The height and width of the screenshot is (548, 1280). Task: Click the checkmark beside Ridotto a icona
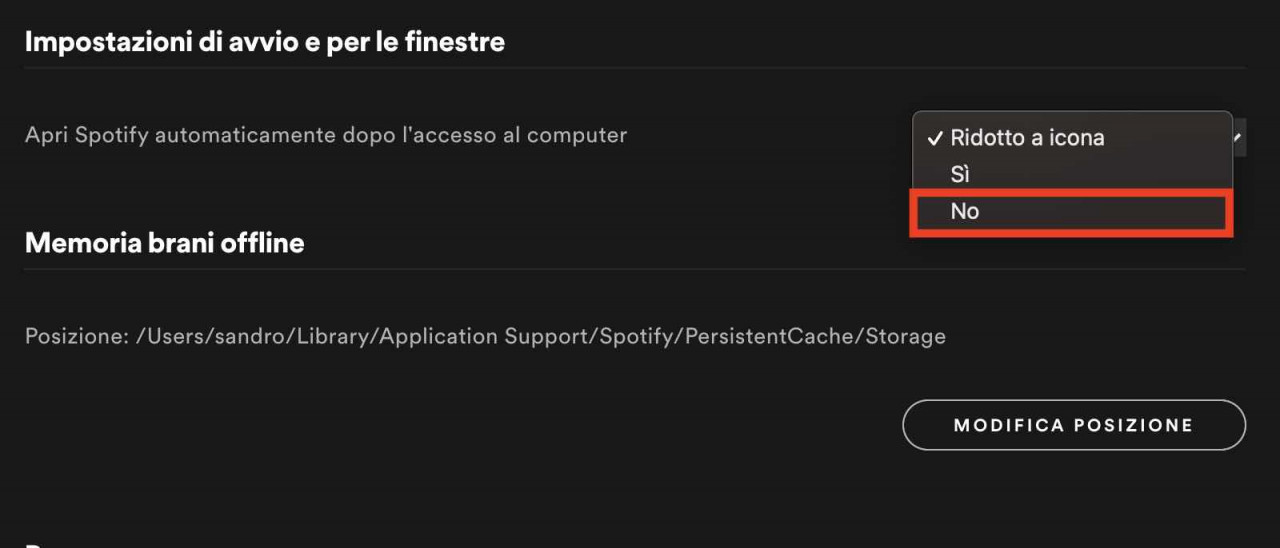(936, 138)
